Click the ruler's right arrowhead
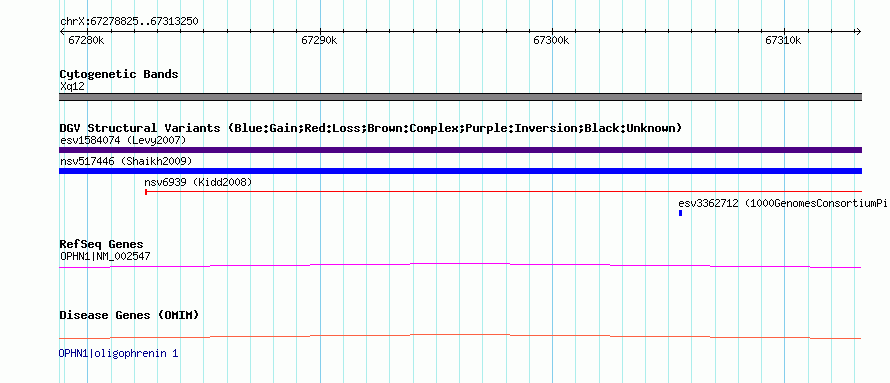Image resolution: width=890 pixels, height=383 pixels. [859, 32]
